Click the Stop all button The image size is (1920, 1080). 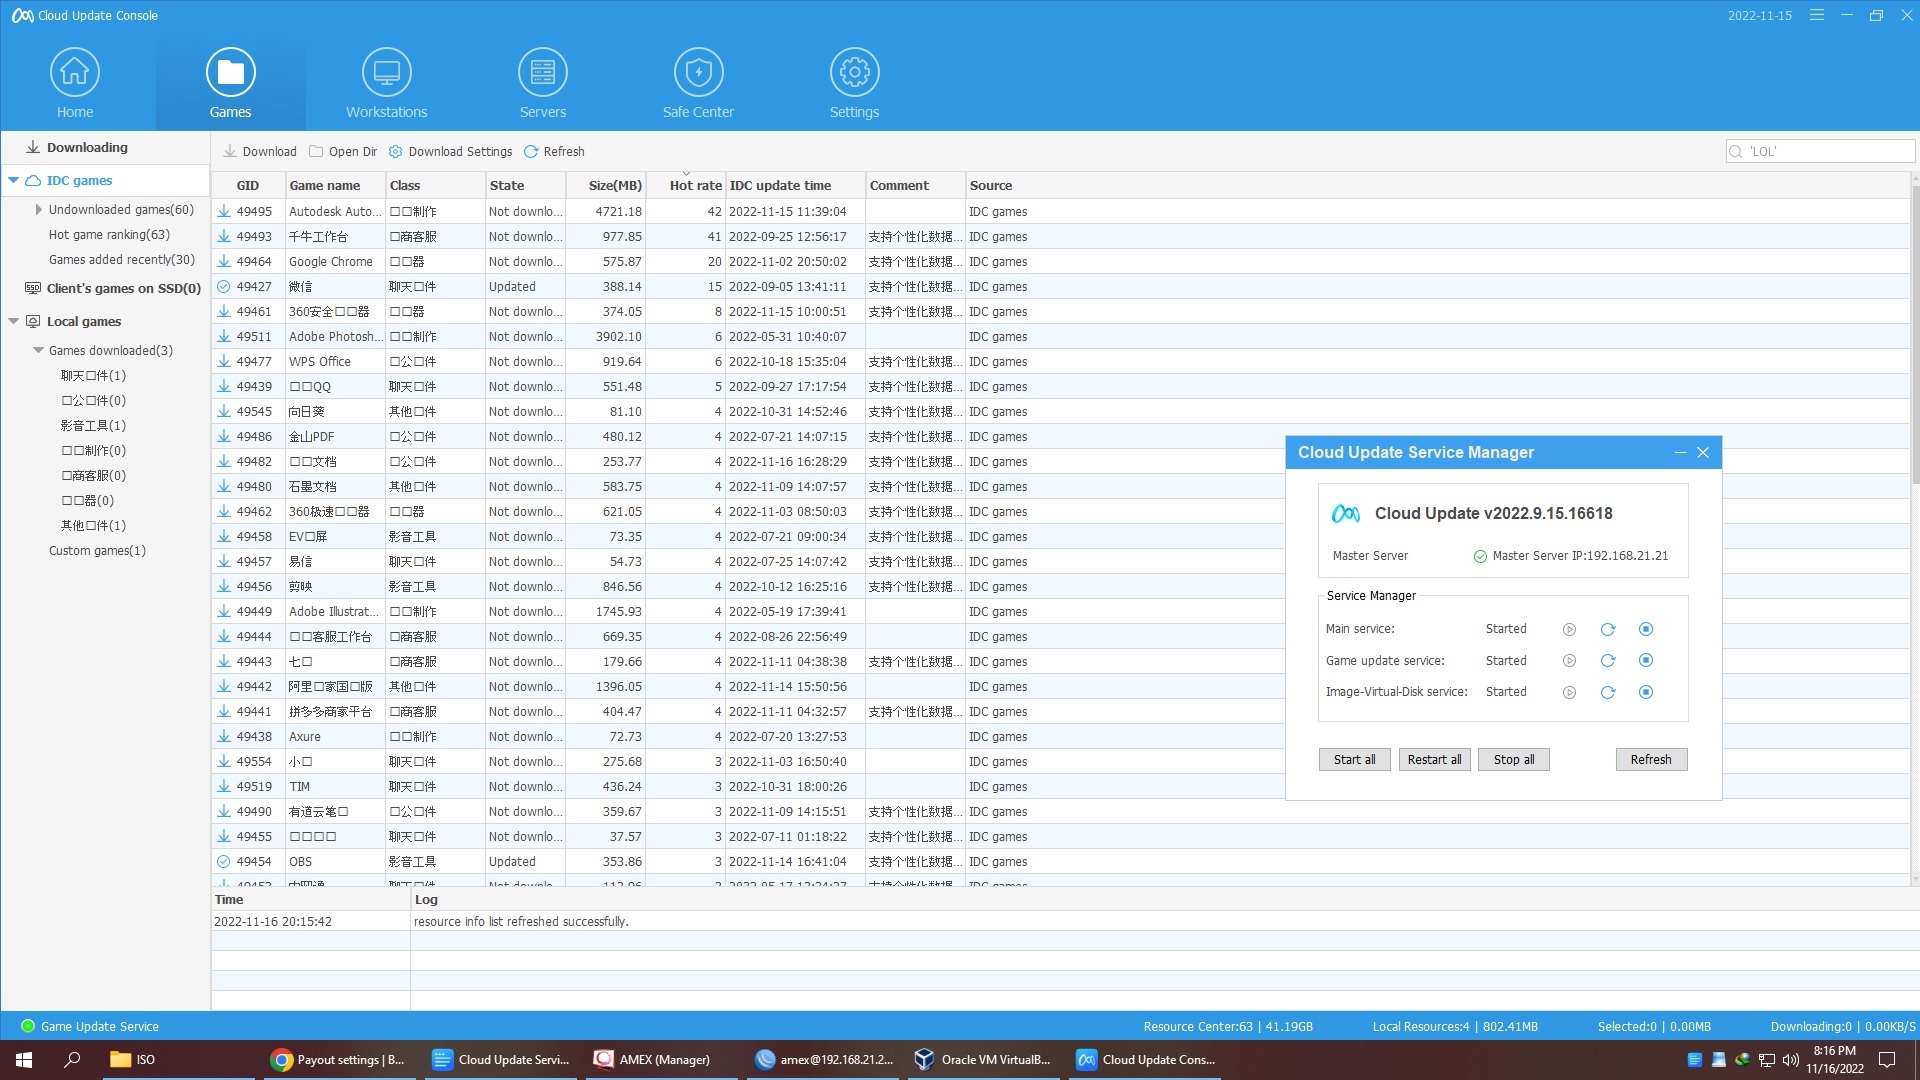(1513, 759)
